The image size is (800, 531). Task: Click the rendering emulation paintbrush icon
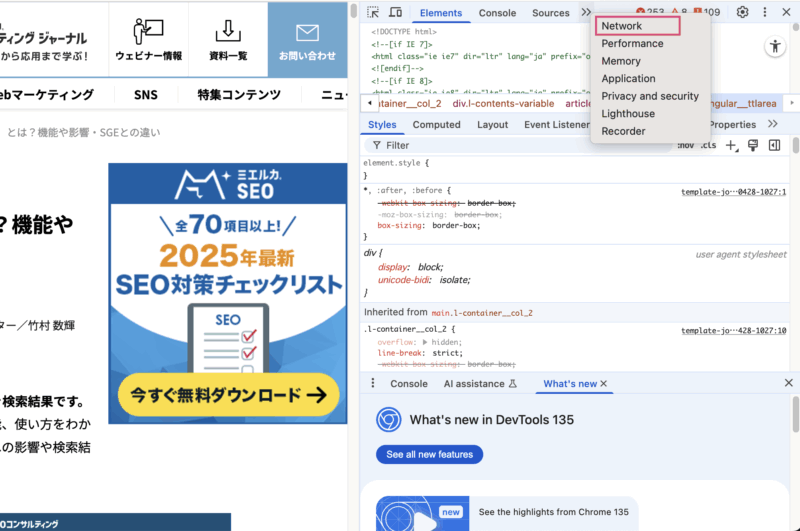(x=753, y=145)
